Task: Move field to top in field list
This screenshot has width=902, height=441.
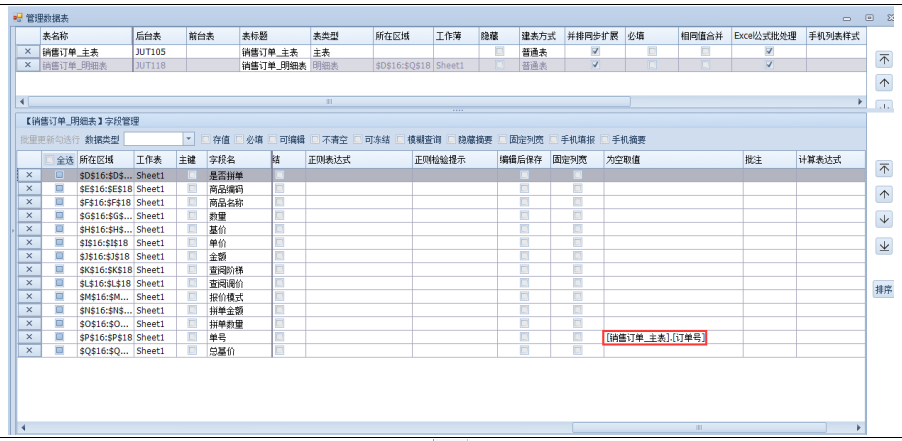Action: pos(884,169)
